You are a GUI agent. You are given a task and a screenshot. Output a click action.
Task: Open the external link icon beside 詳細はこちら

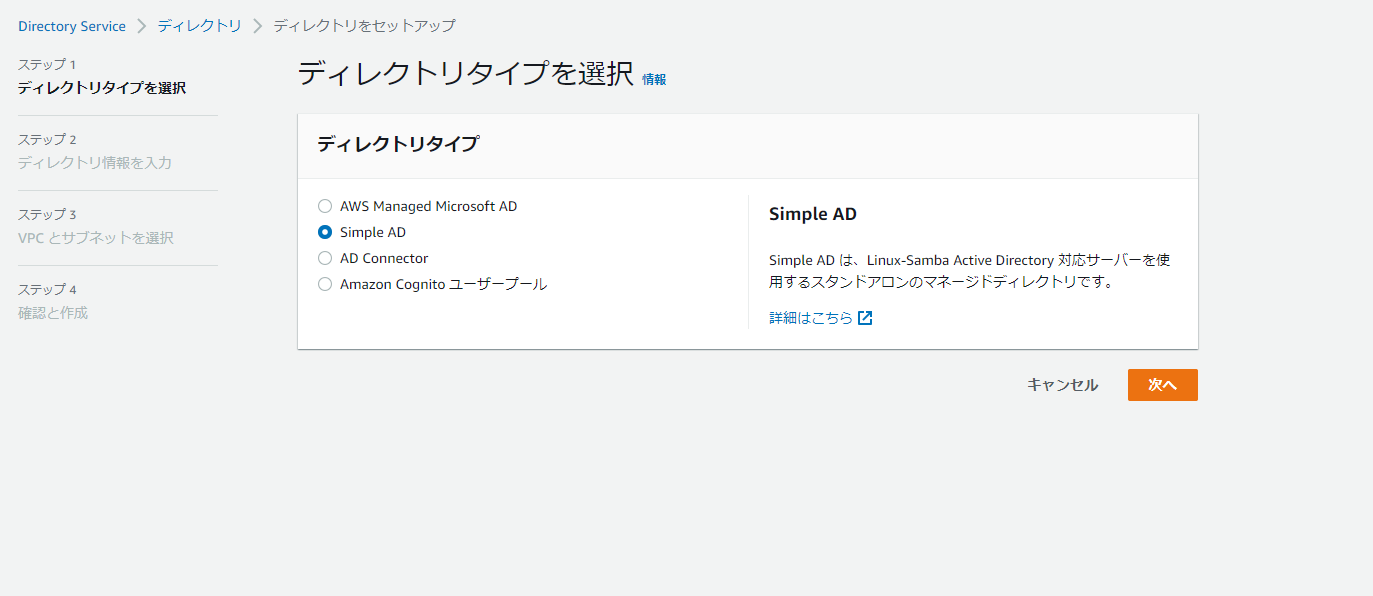tap(866, 318)
